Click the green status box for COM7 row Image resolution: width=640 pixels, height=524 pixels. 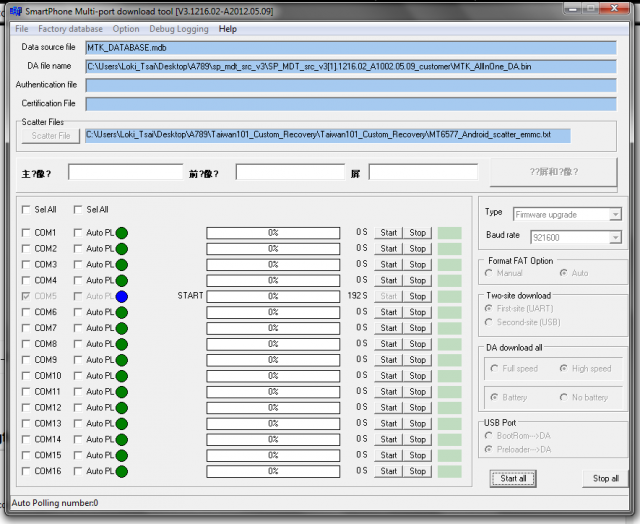pyautogui.click(x=449, y=329)
